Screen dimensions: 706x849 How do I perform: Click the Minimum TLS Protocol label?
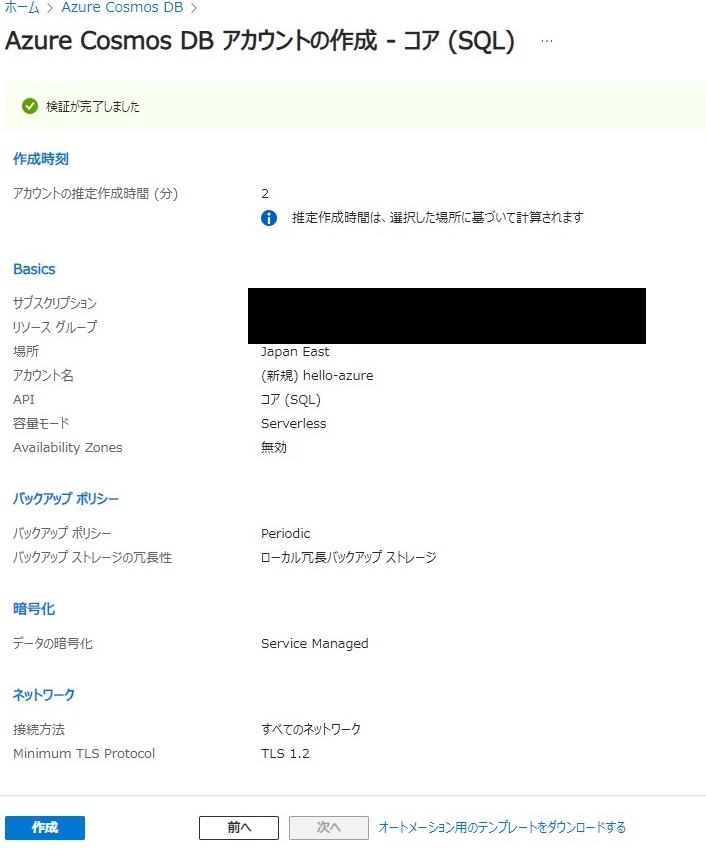pyautogui.click(x=84, y=753)
